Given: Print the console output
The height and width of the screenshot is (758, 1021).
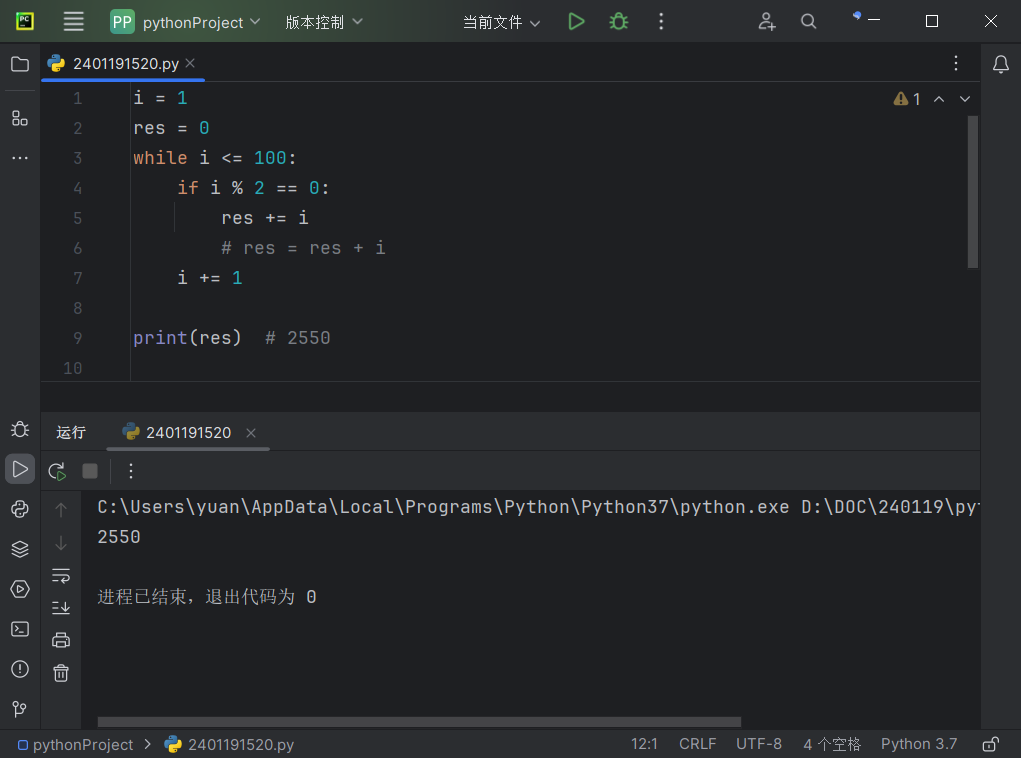Looking at the screenshot, I should click(x=61, y=640).
